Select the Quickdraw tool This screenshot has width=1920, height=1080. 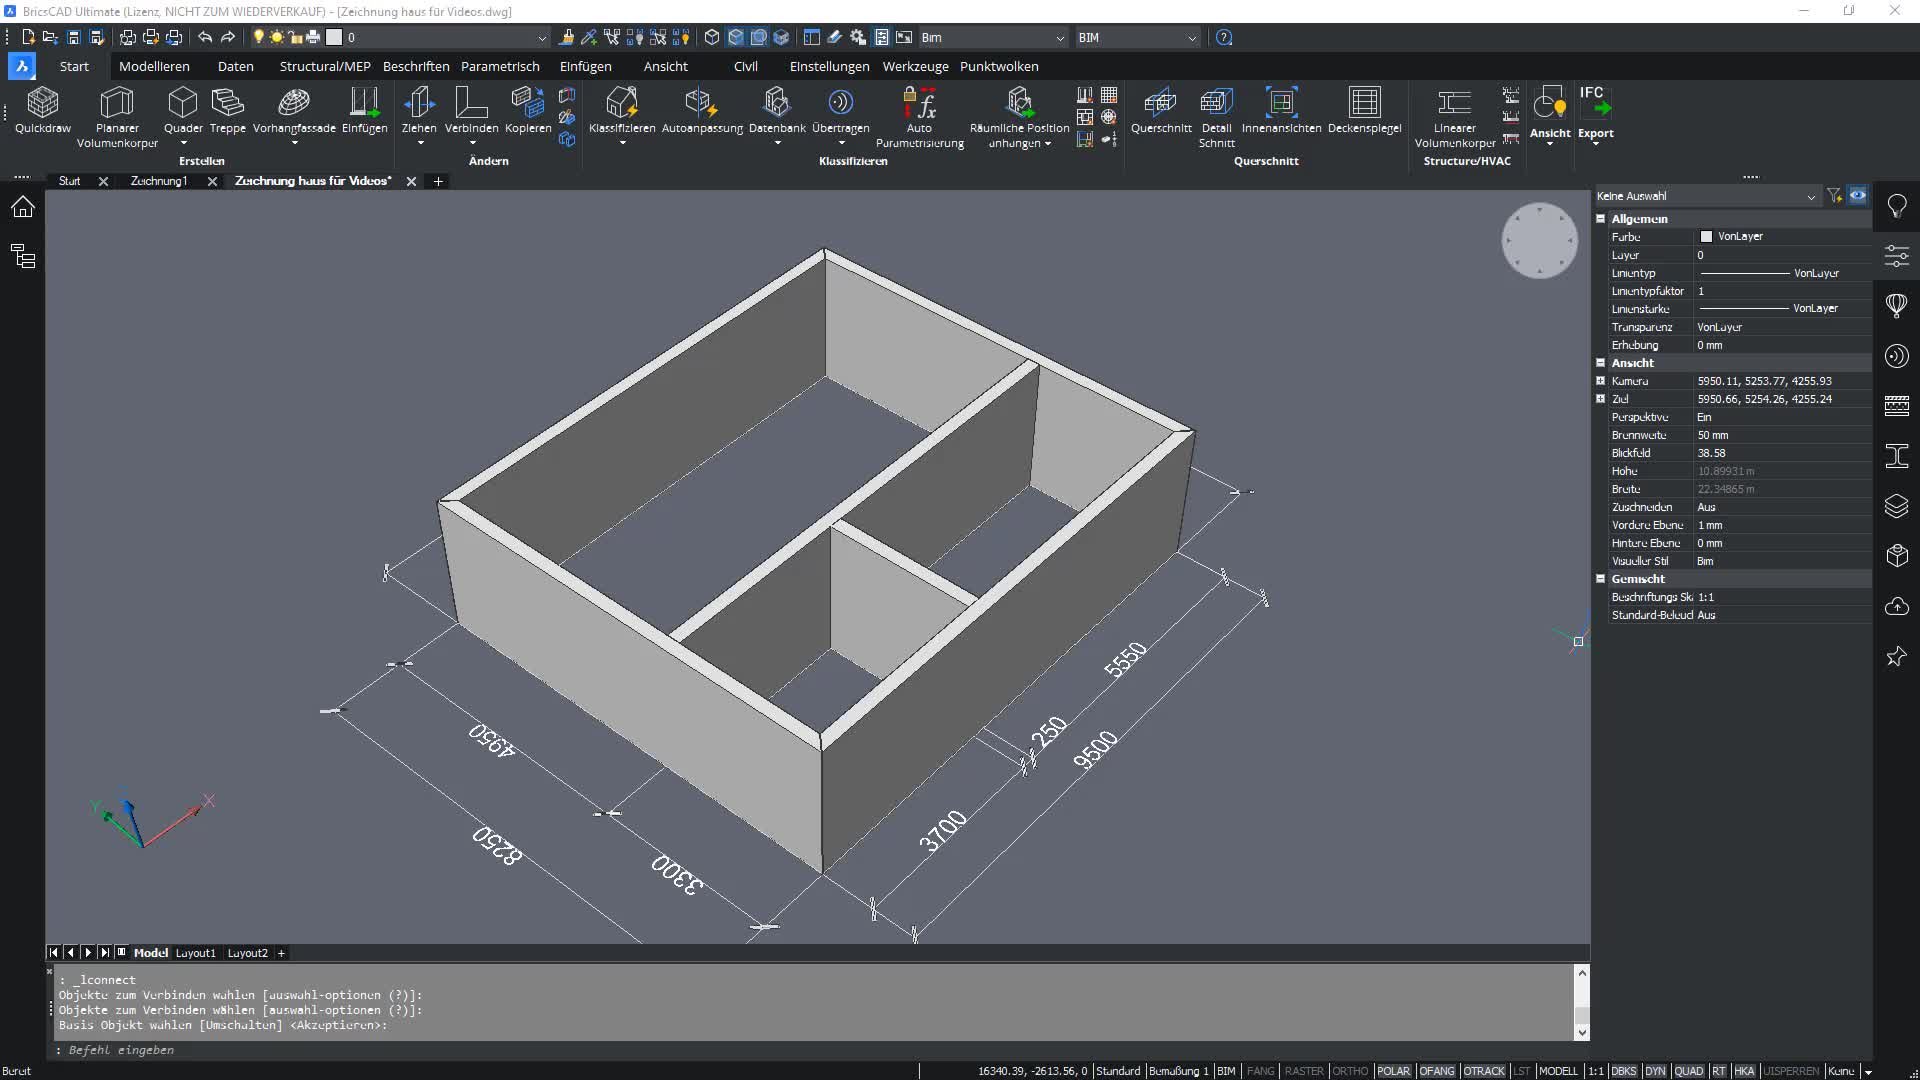pos(43,110)
